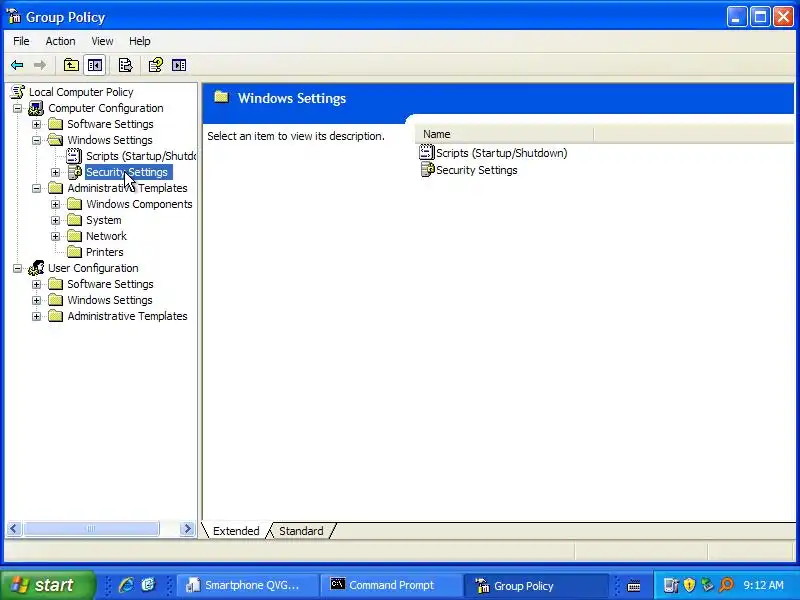This screenshot has height=600, width=800.
Task: Click the Up one level toolbar icon
Action: tap(71, 65)
